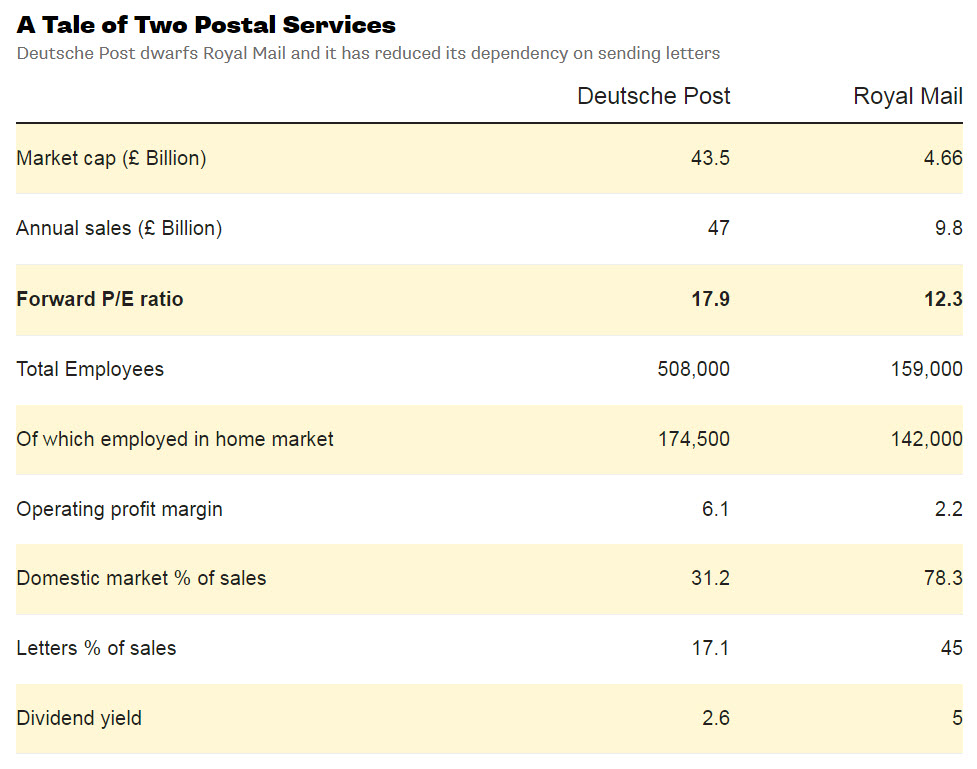This screenshot has height=769, width=977.
Task: Click the title 'A Tale of Two Postal Services'
Action: 206,25
